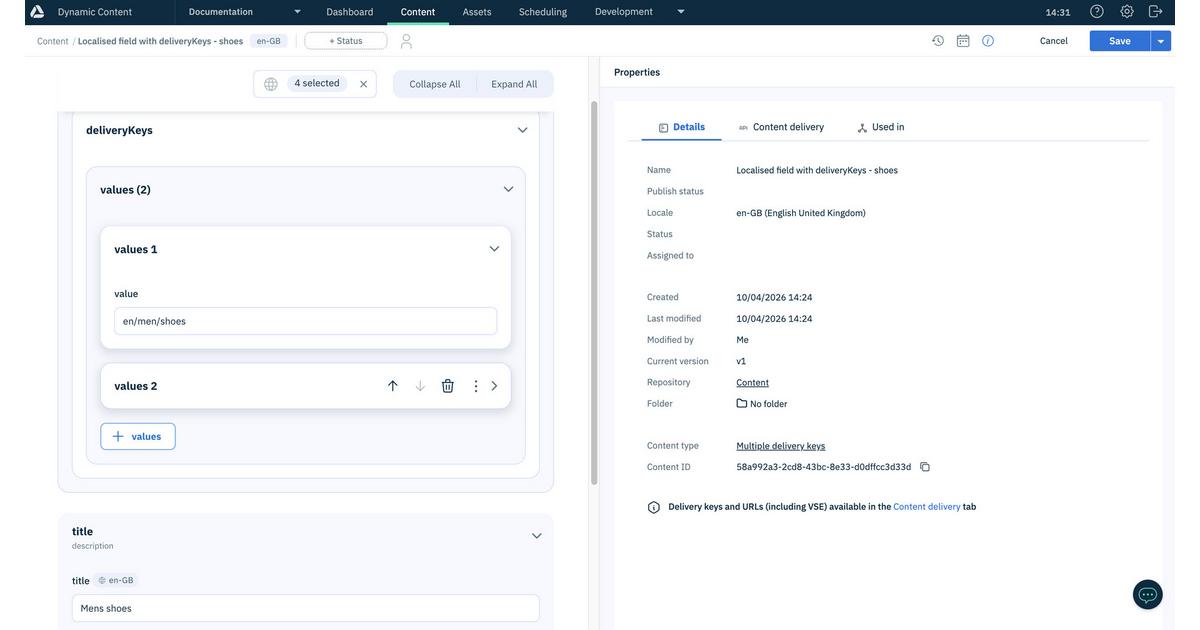
Task: Click Expand All
Action: click(514, 84)
